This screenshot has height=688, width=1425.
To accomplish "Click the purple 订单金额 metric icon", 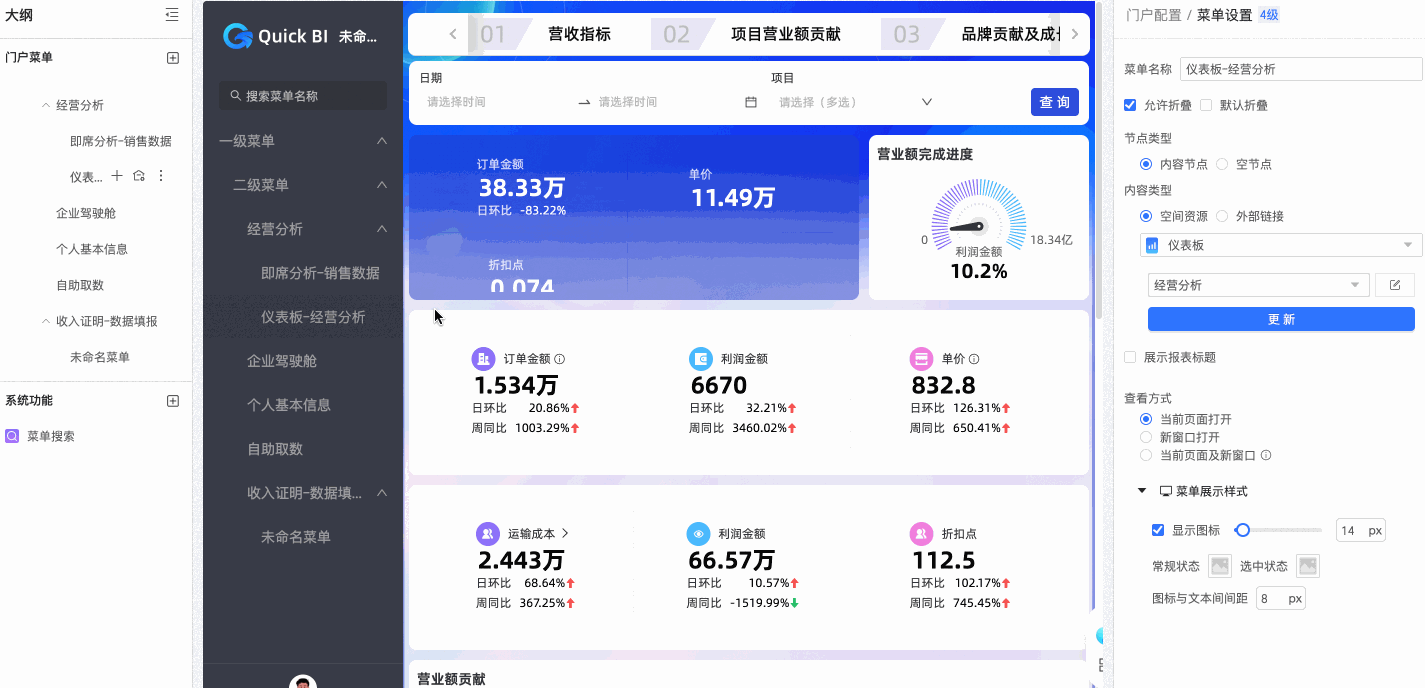I will 483,359.
